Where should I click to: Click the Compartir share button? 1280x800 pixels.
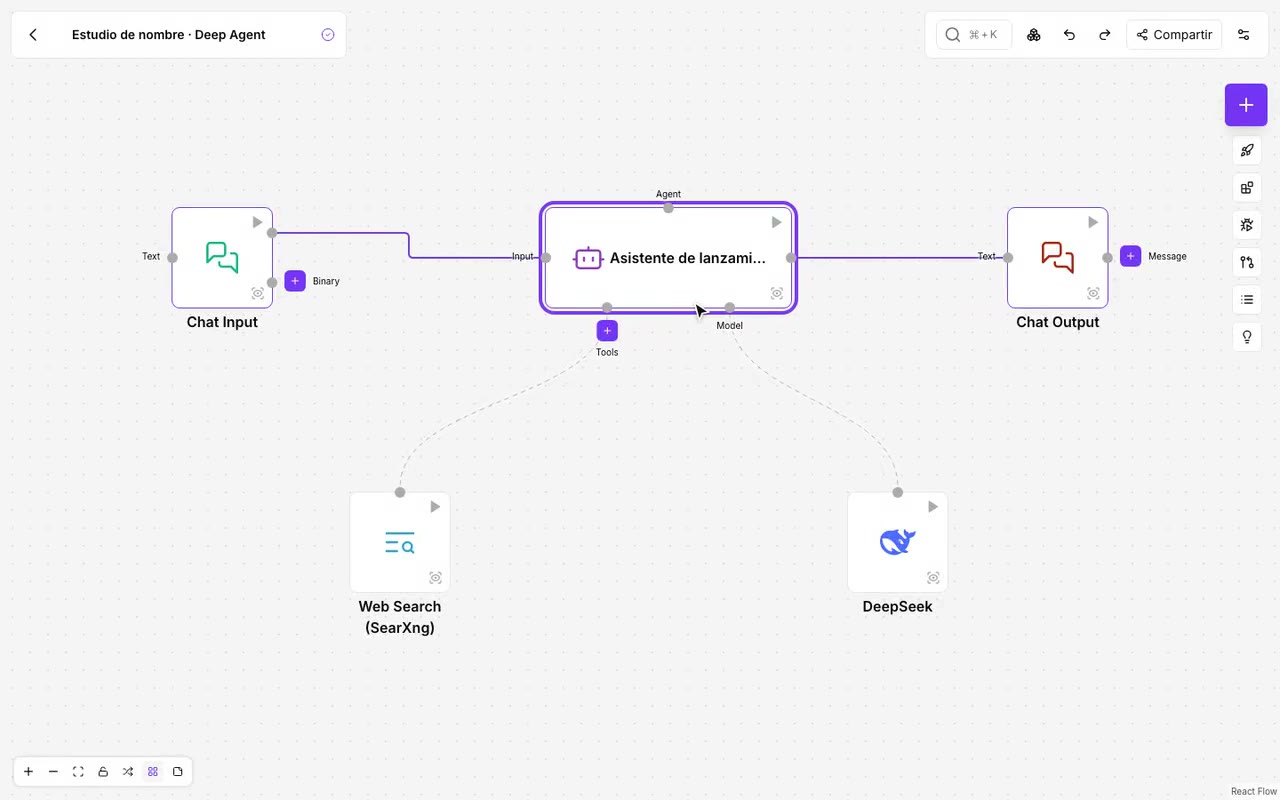click(x=1174, y=35)
